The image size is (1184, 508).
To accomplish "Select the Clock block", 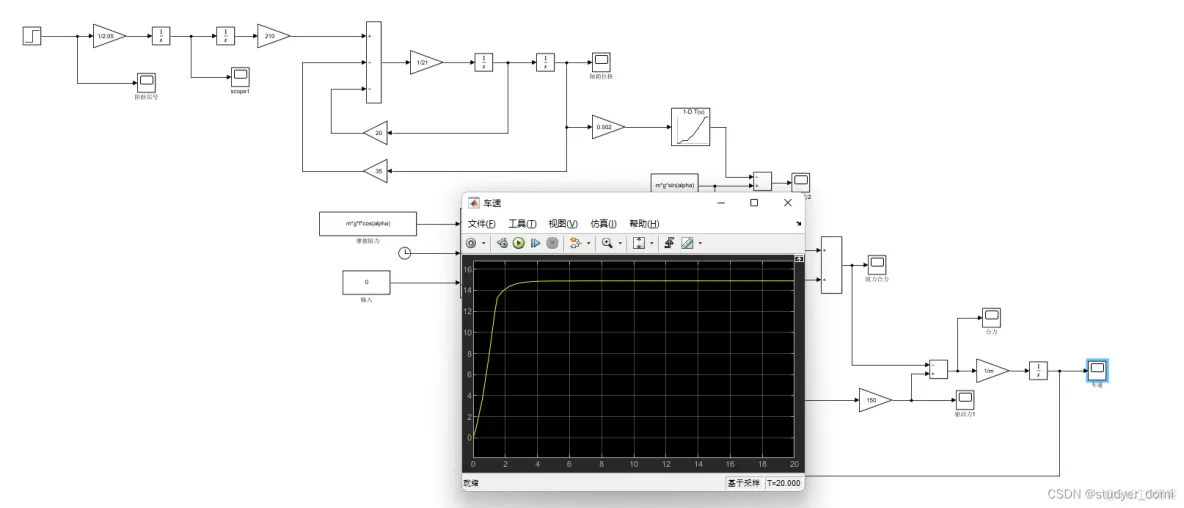I will click(x=405, y=253).
